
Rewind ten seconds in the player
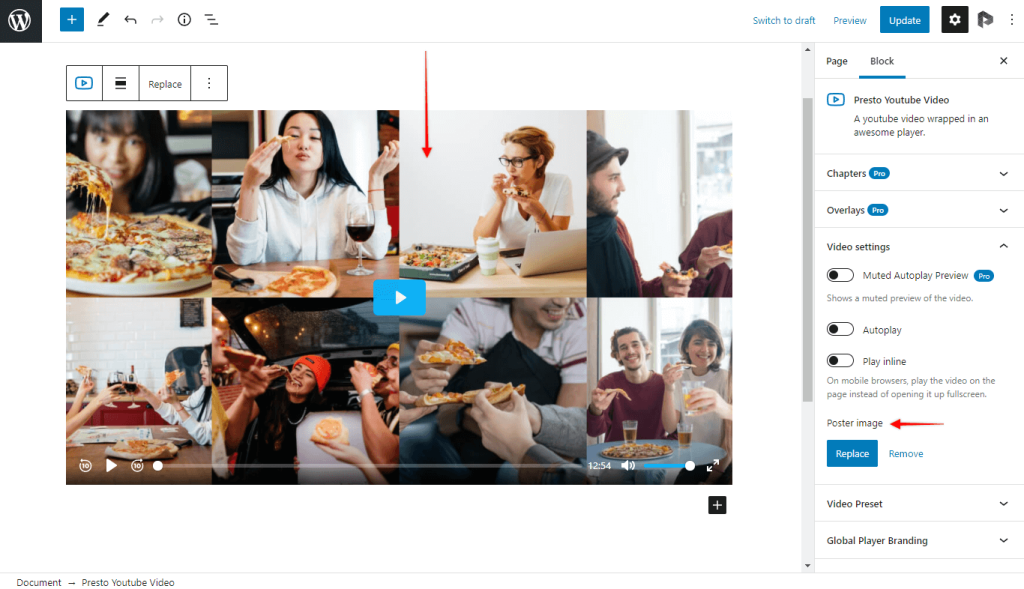click(x=86, y=466)
